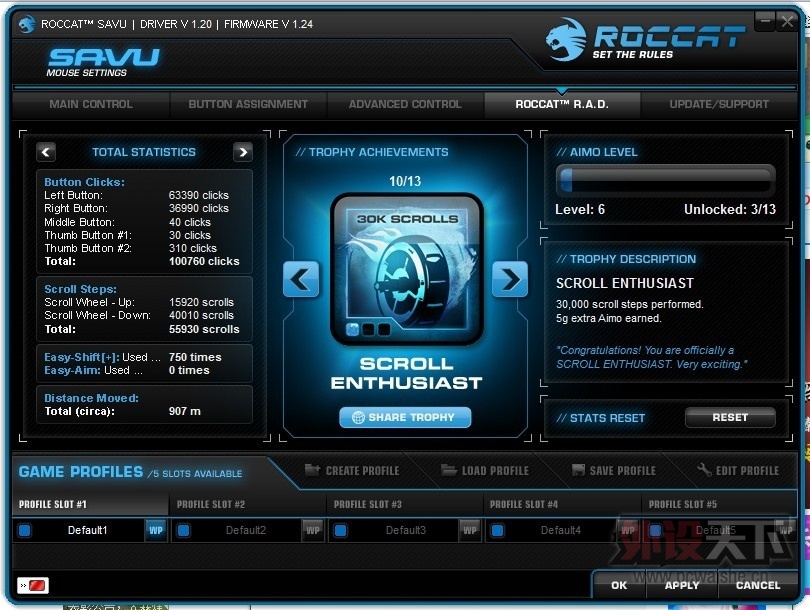810x610 pixels.
Task: Select Profile Slot #3 tab
Action: point(405,504)
